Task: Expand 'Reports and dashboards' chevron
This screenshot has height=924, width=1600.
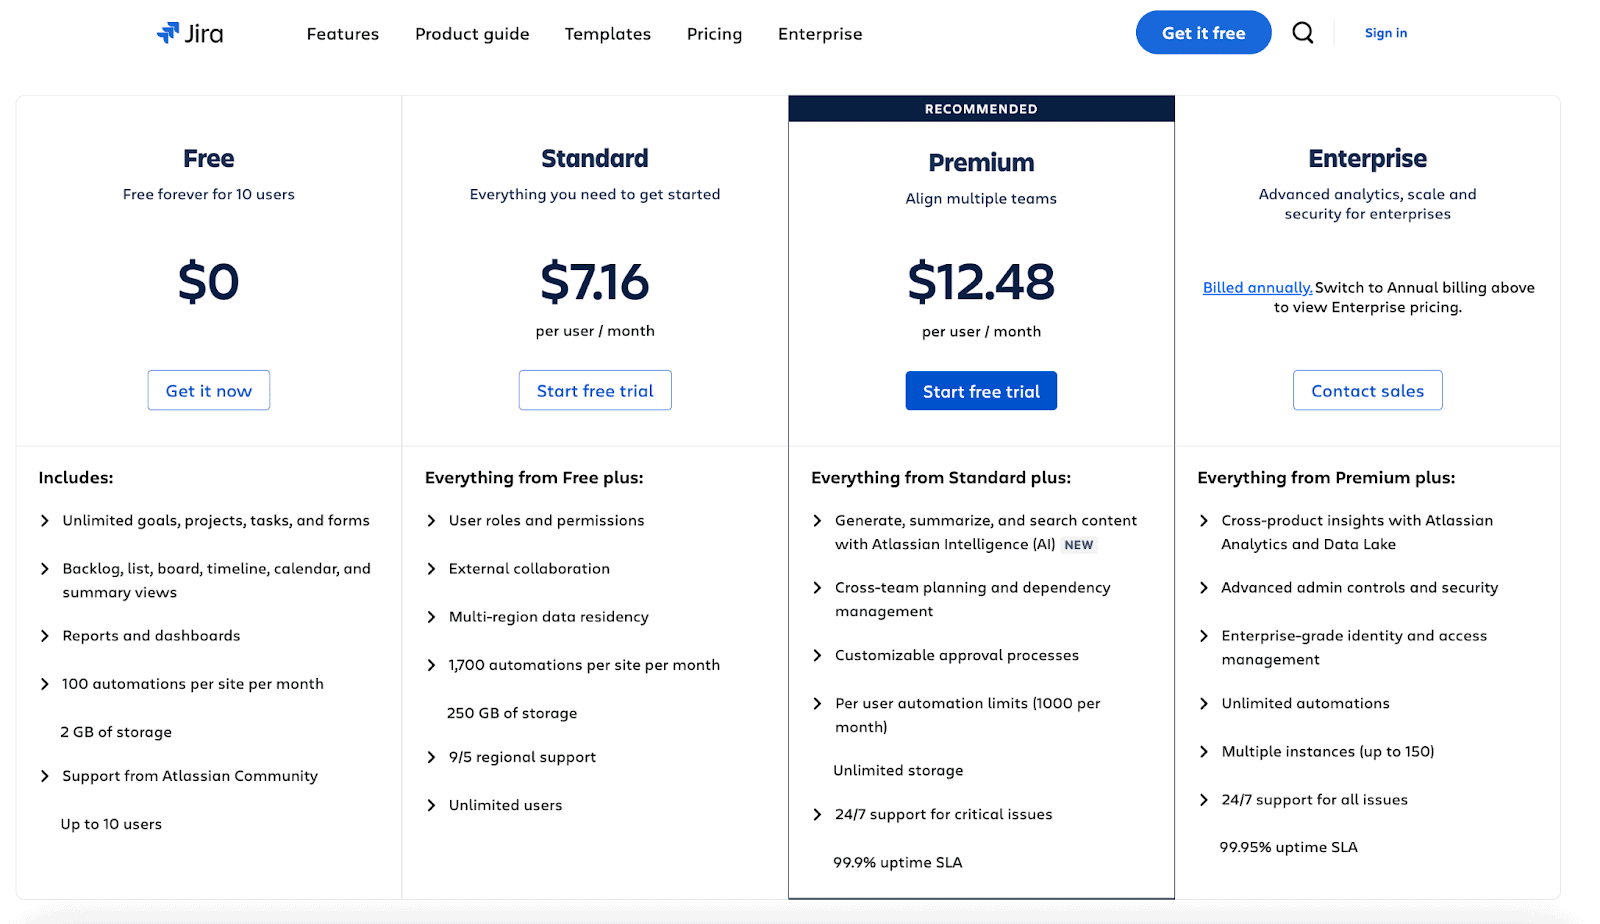Action: click(x=44, y=636)
